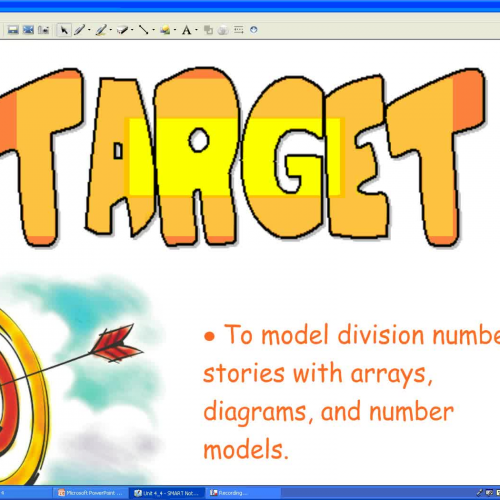Screen dimensions: 500x500
Task: Pick the Pen tool
Action: click(x=80, y=30)
